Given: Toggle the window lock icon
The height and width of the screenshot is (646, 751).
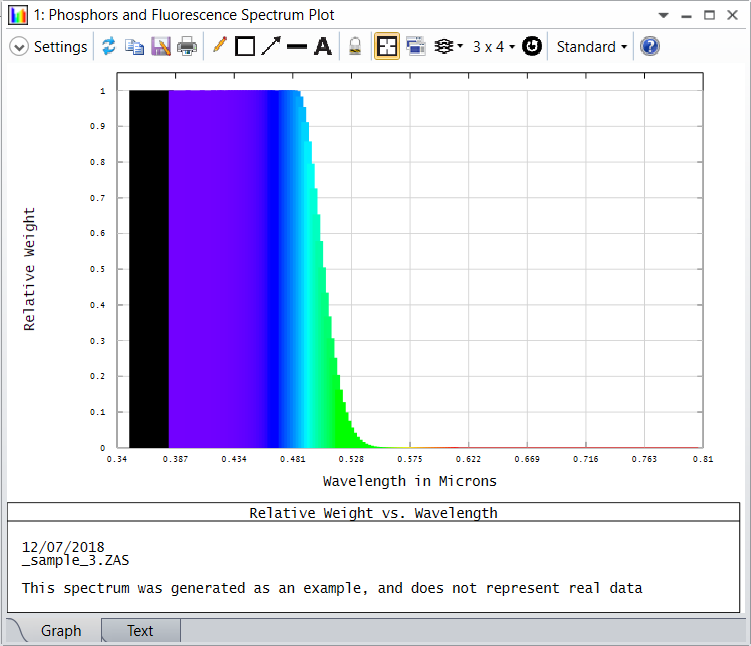Looking at the screenshot, I should click(355, 46).
